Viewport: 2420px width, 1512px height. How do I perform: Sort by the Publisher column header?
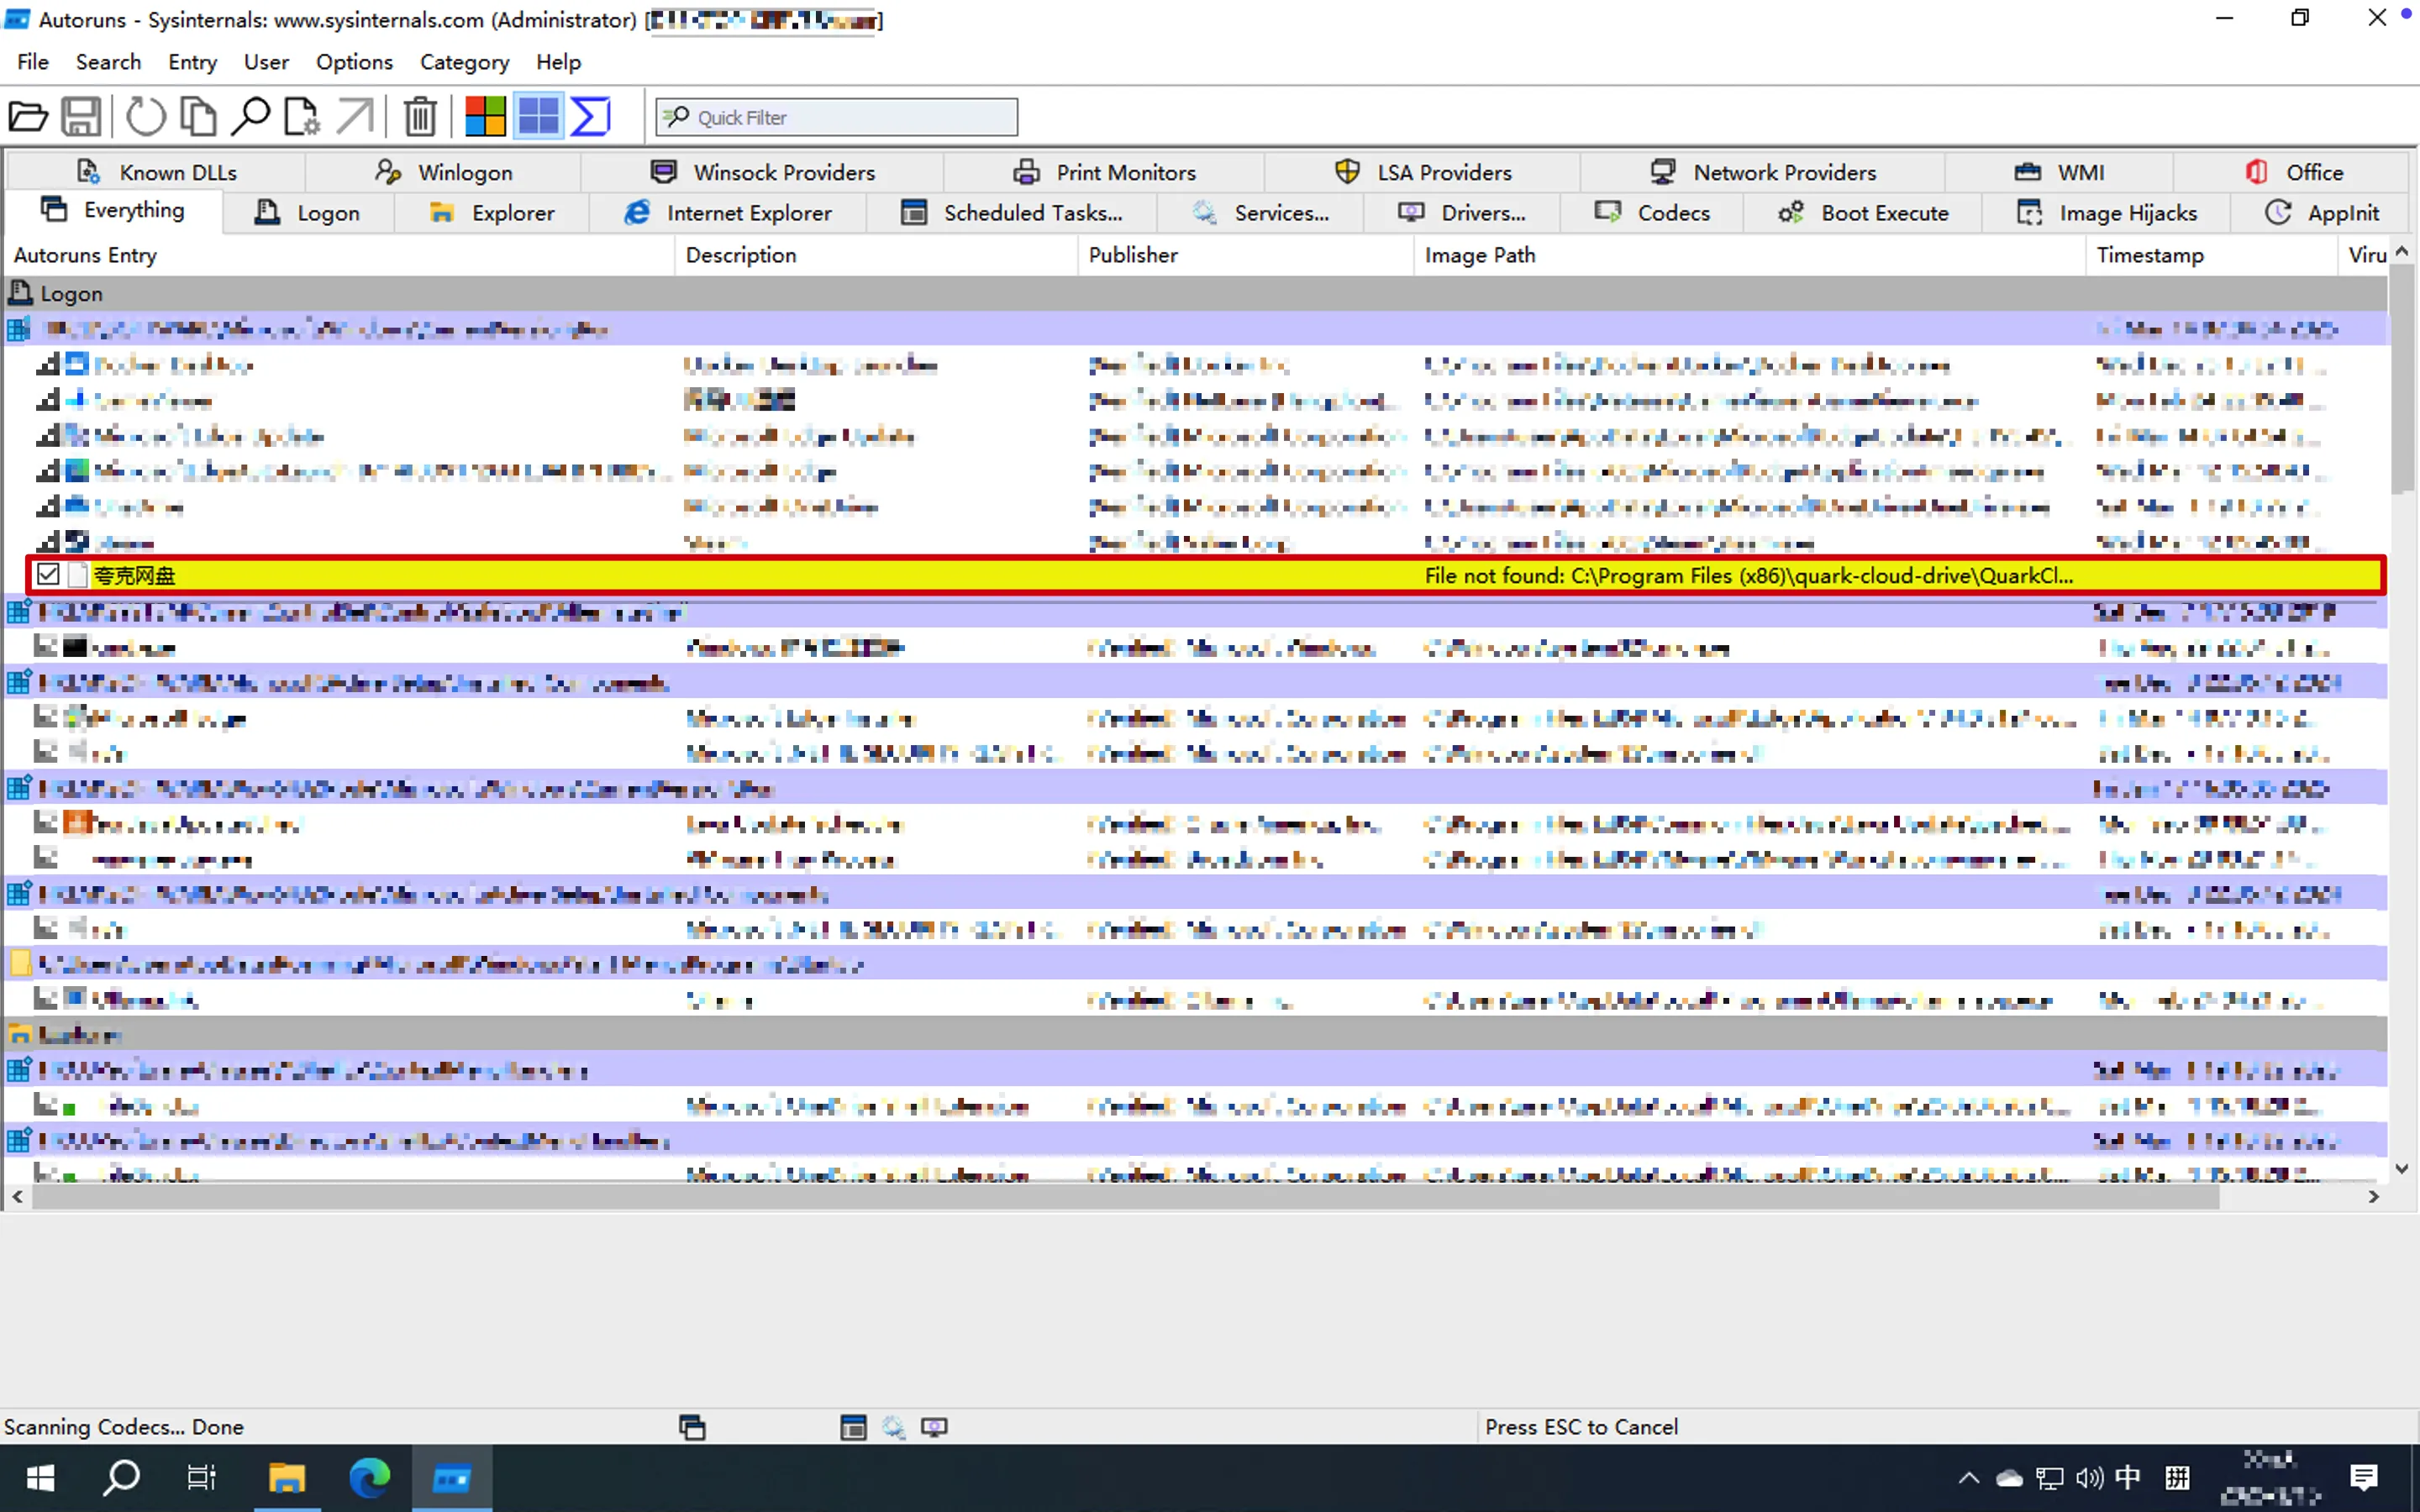(x=1133, y=255)
